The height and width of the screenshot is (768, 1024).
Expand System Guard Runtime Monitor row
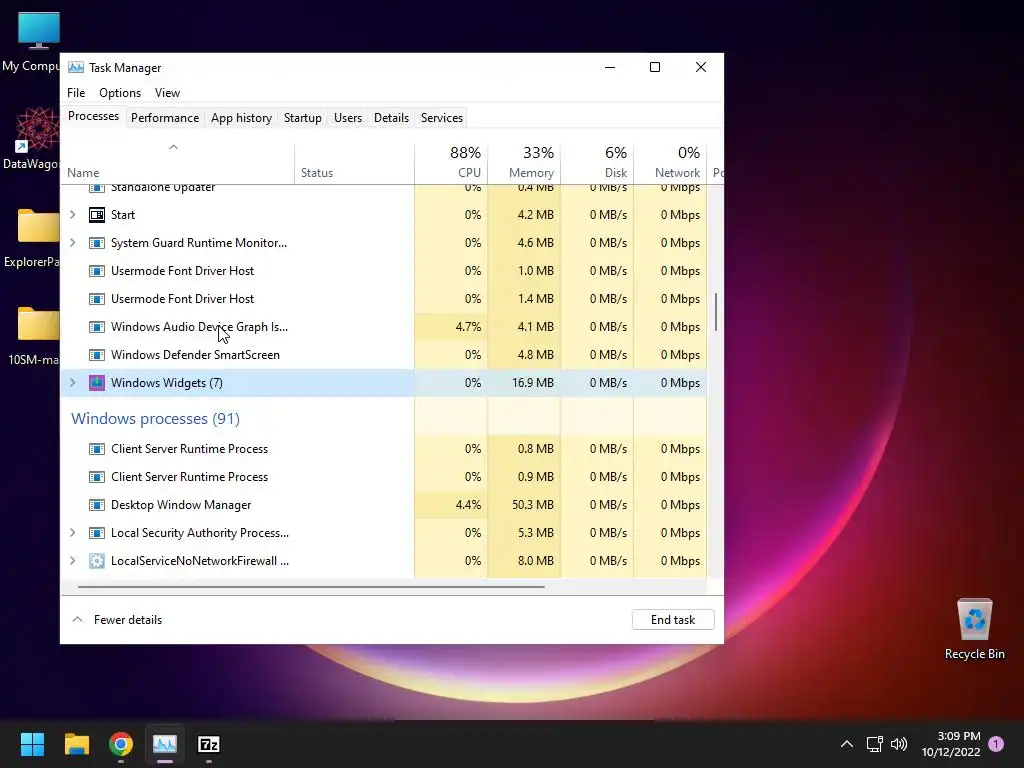[72, 243]
